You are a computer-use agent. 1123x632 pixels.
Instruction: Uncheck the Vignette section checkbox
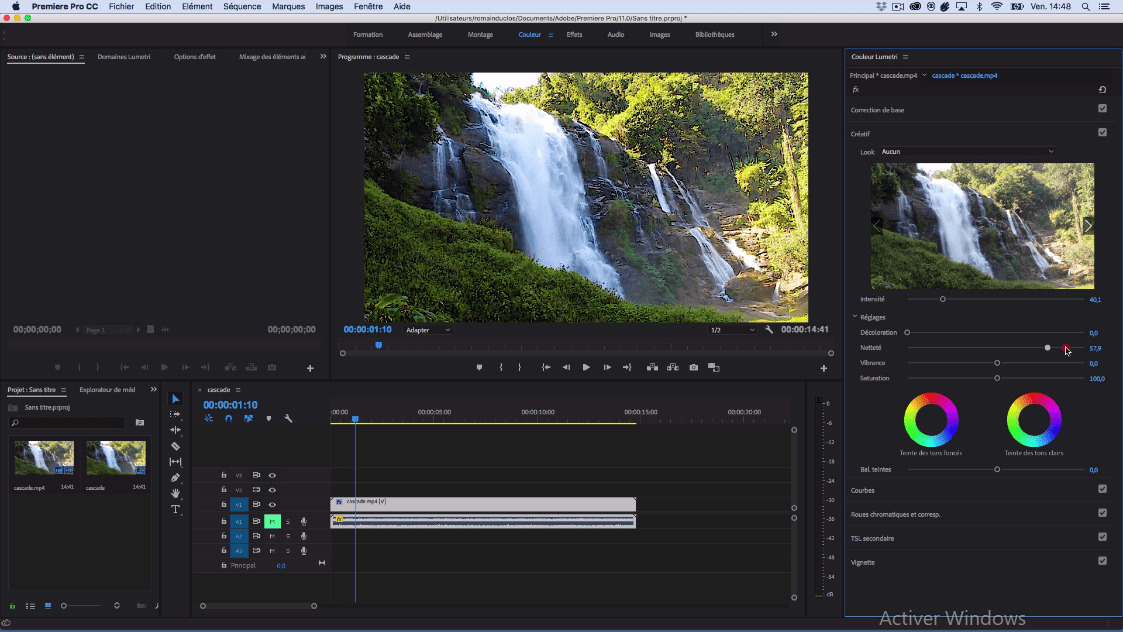pos(1102,561)
